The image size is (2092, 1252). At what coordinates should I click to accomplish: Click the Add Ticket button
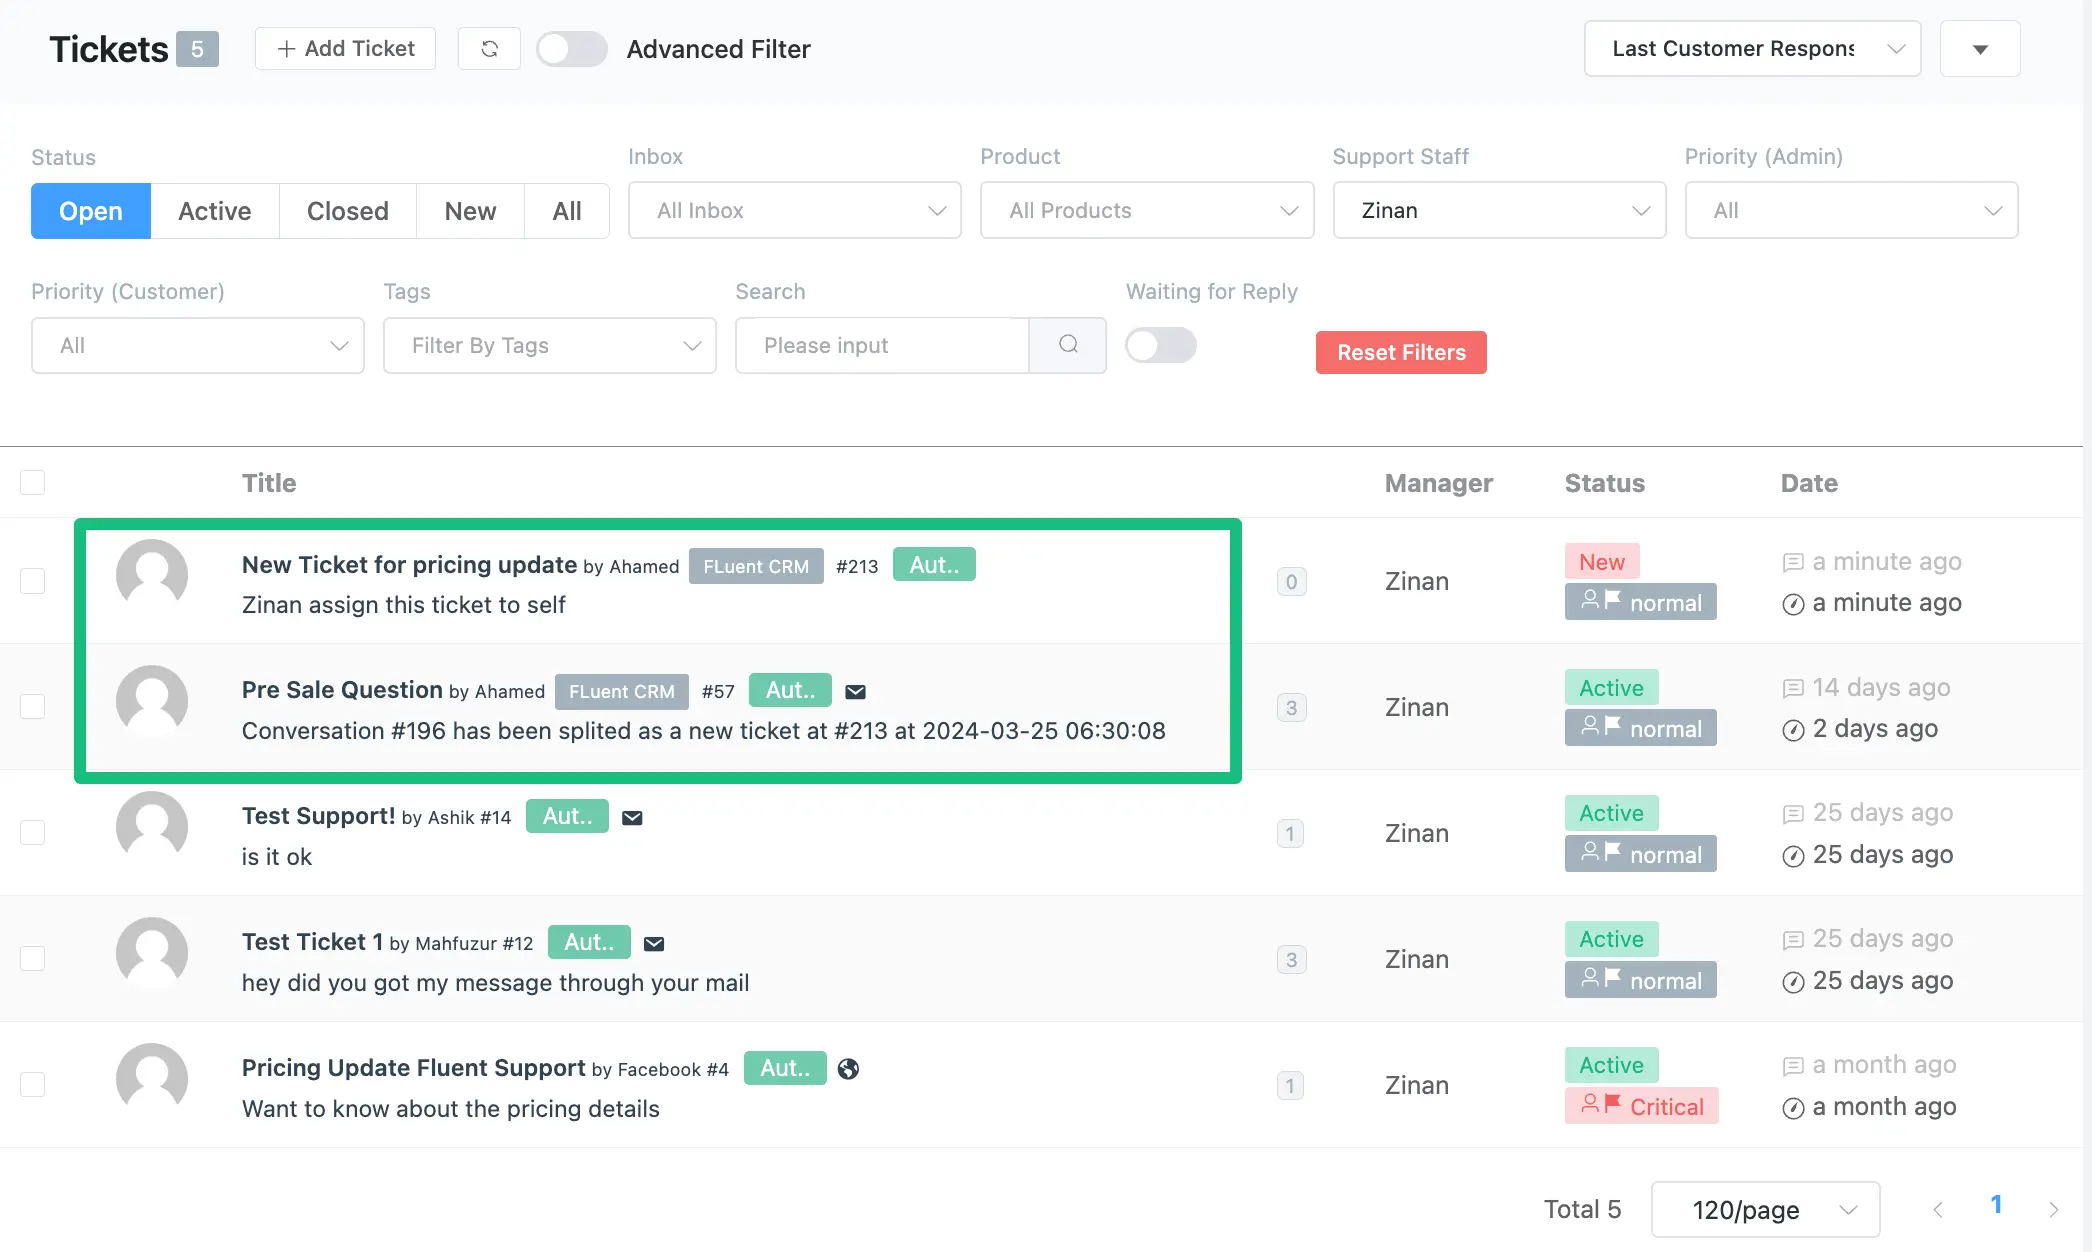tap(345, 48)
